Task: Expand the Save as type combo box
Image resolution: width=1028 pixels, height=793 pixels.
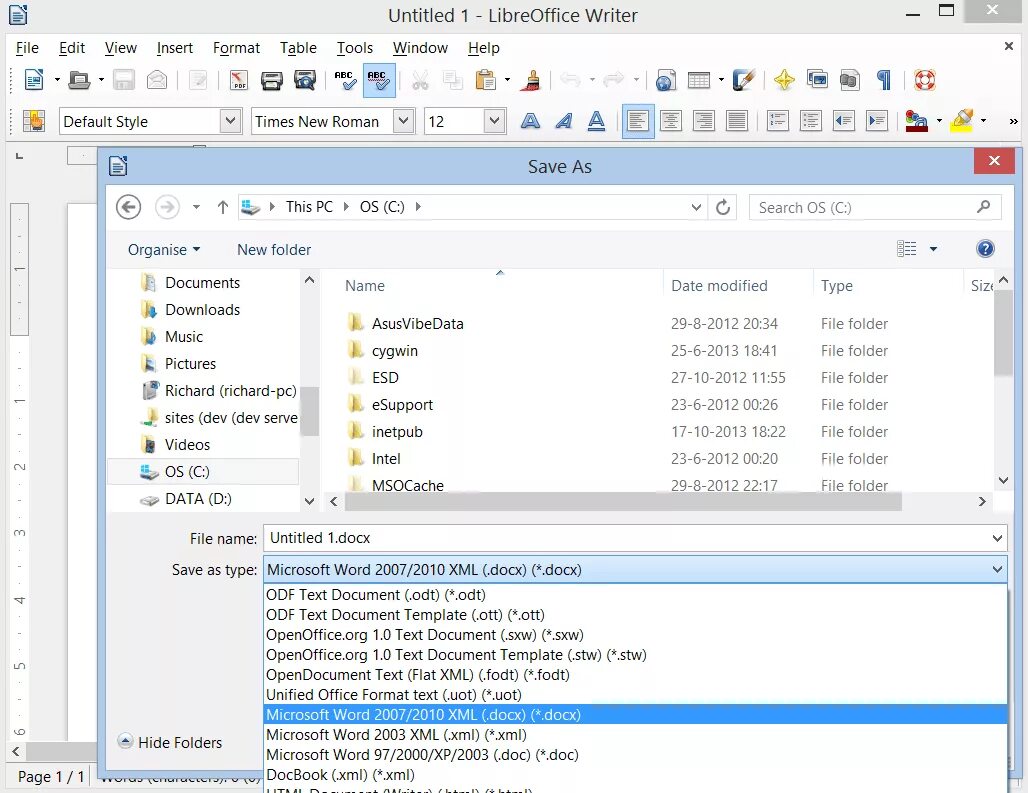Action: pos(635,570)
